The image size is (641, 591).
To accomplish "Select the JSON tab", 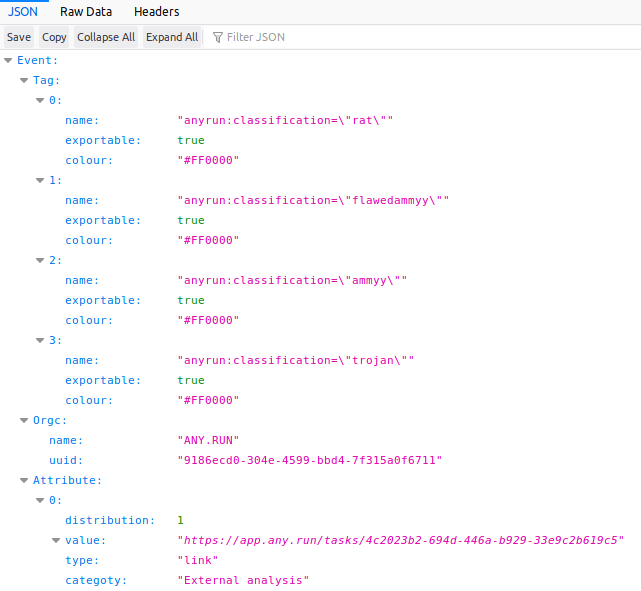I will 23,12.
